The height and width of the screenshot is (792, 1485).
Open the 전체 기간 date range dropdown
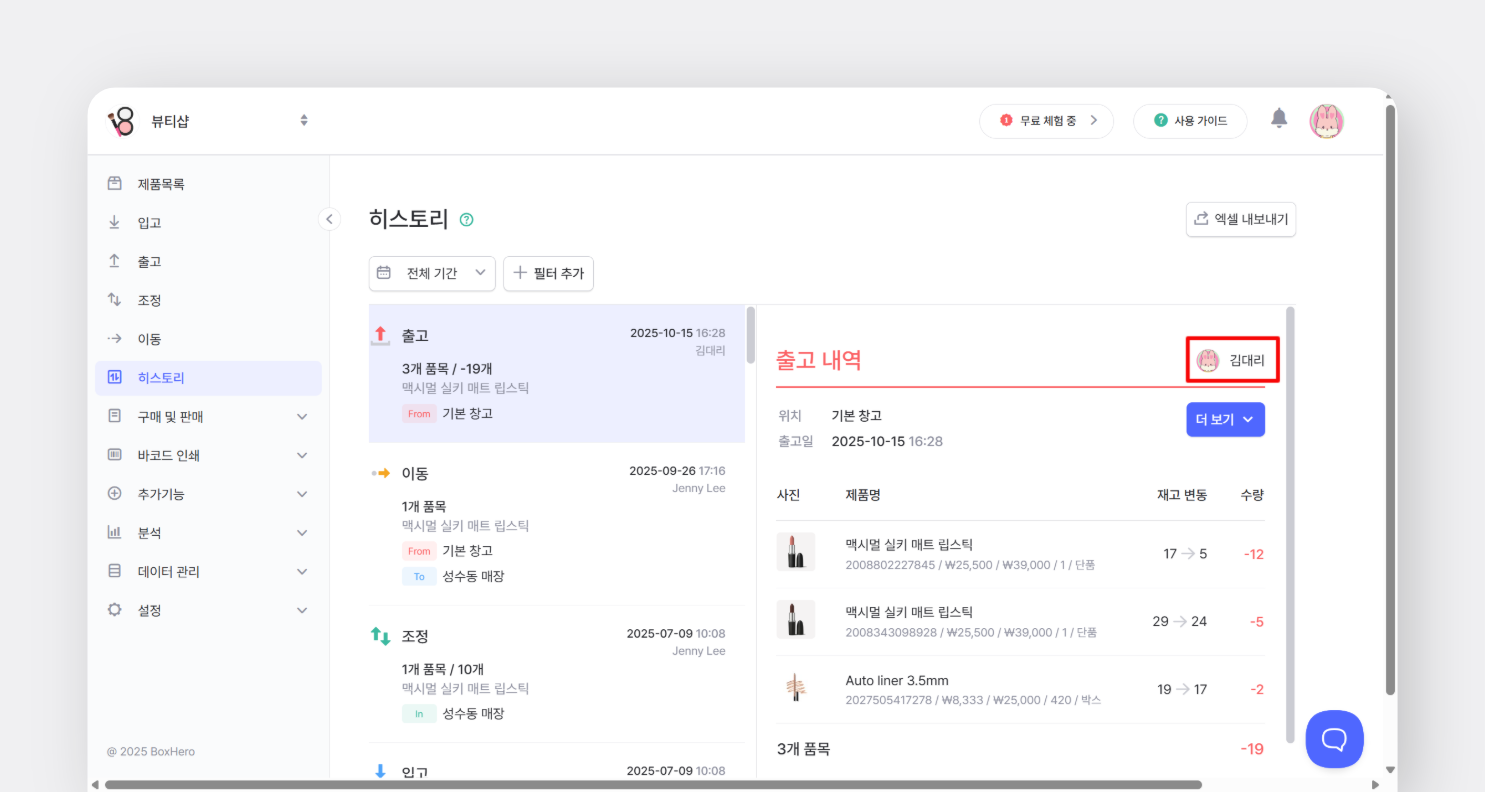(432, 273)
